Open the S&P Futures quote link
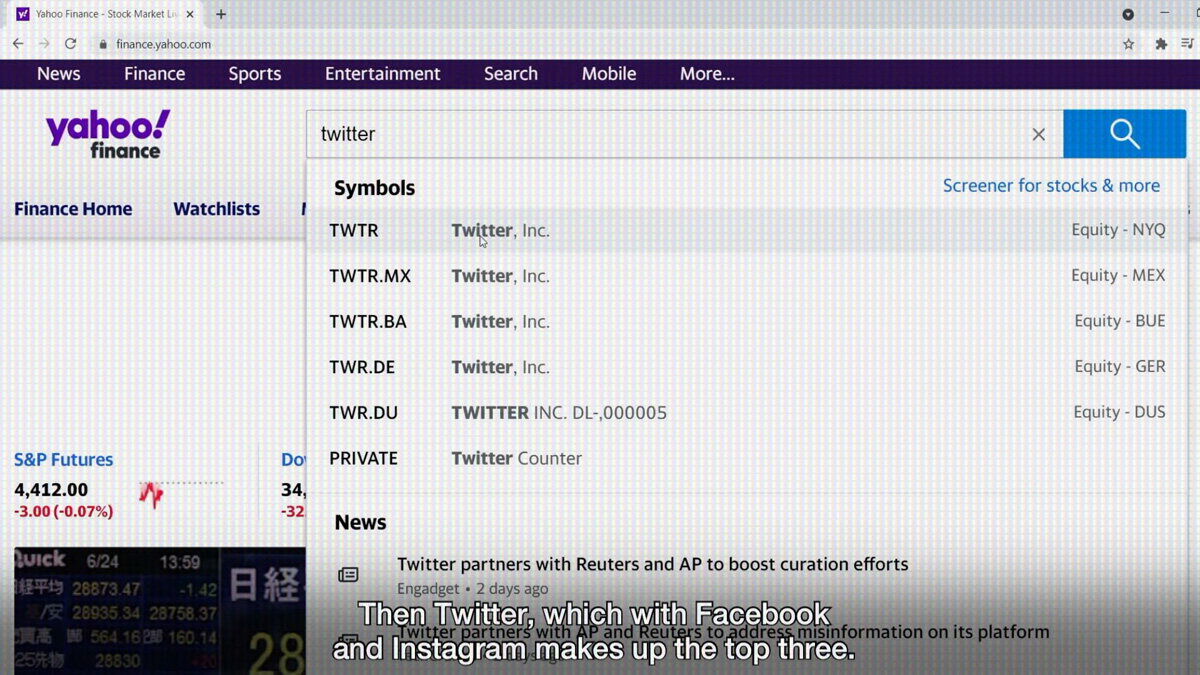The width and height of the screenshot is (1200, 675). [x=63, y=460]
